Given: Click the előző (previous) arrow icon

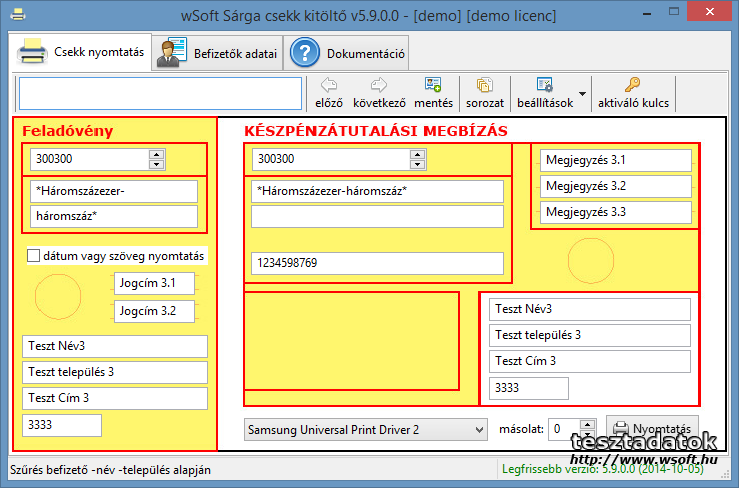Looking at the screenshot, I should [x=329, y=86].
